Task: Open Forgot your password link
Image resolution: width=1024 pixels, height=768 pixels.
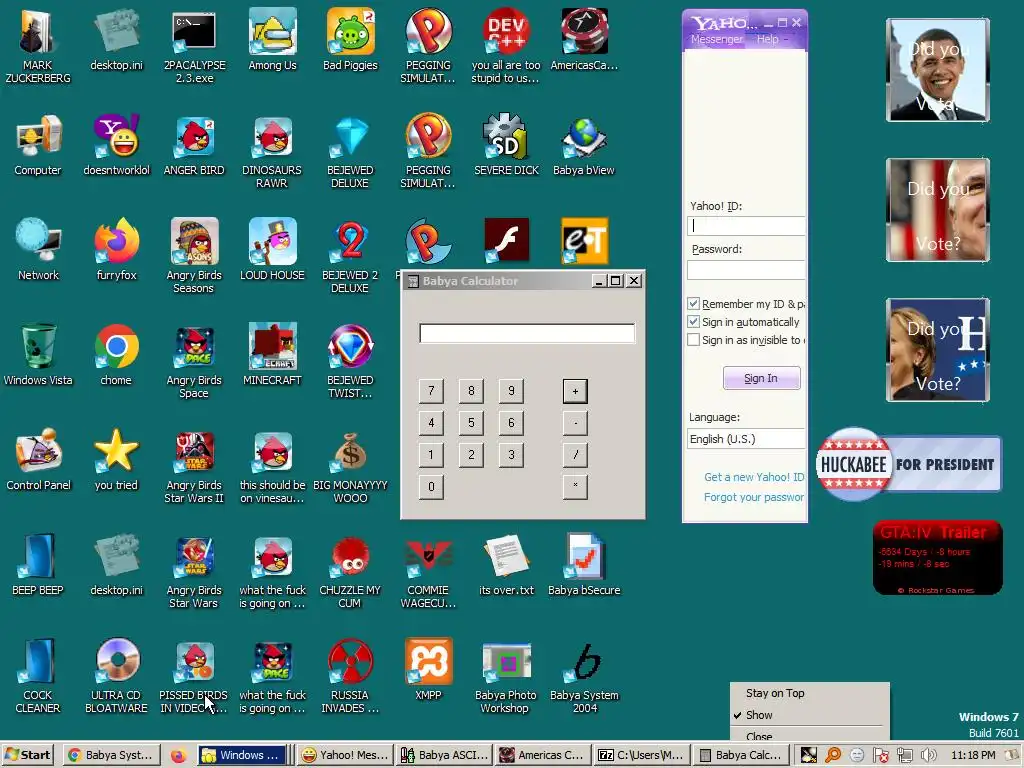Action: [754, 497]
